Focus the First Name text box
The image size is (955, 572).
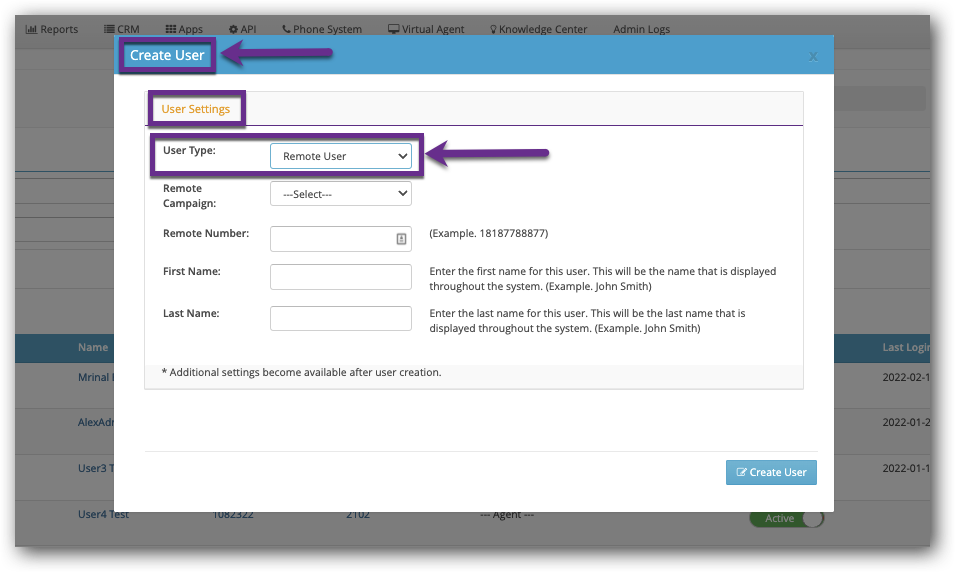click(340, 277)
